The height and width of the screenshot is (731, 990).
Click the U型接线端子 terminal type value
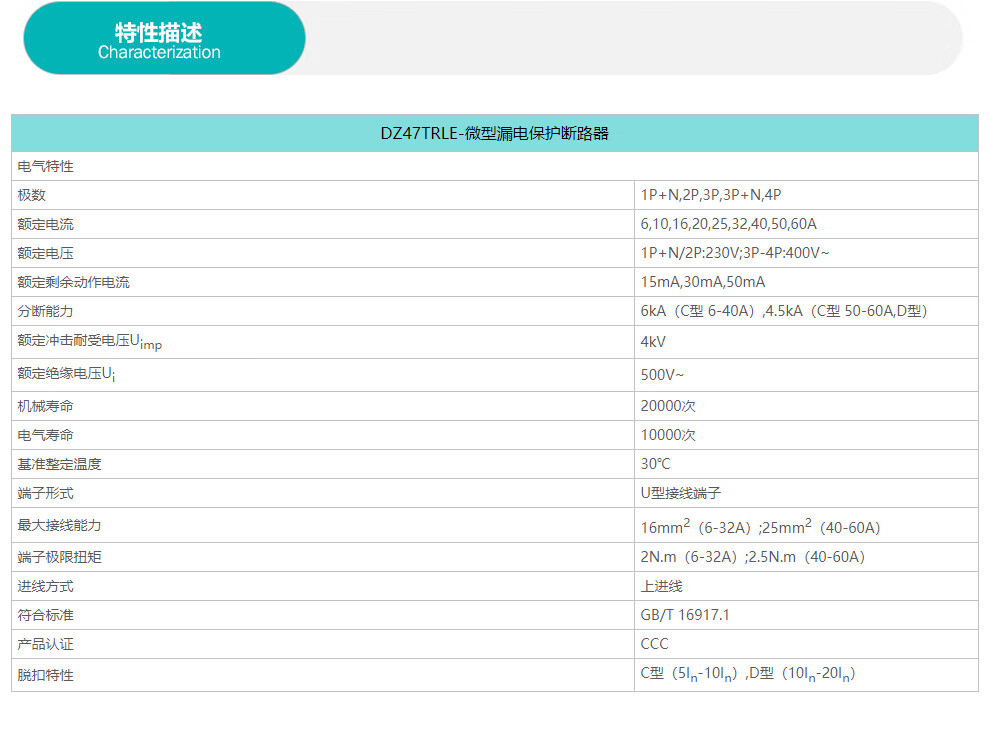681,493
